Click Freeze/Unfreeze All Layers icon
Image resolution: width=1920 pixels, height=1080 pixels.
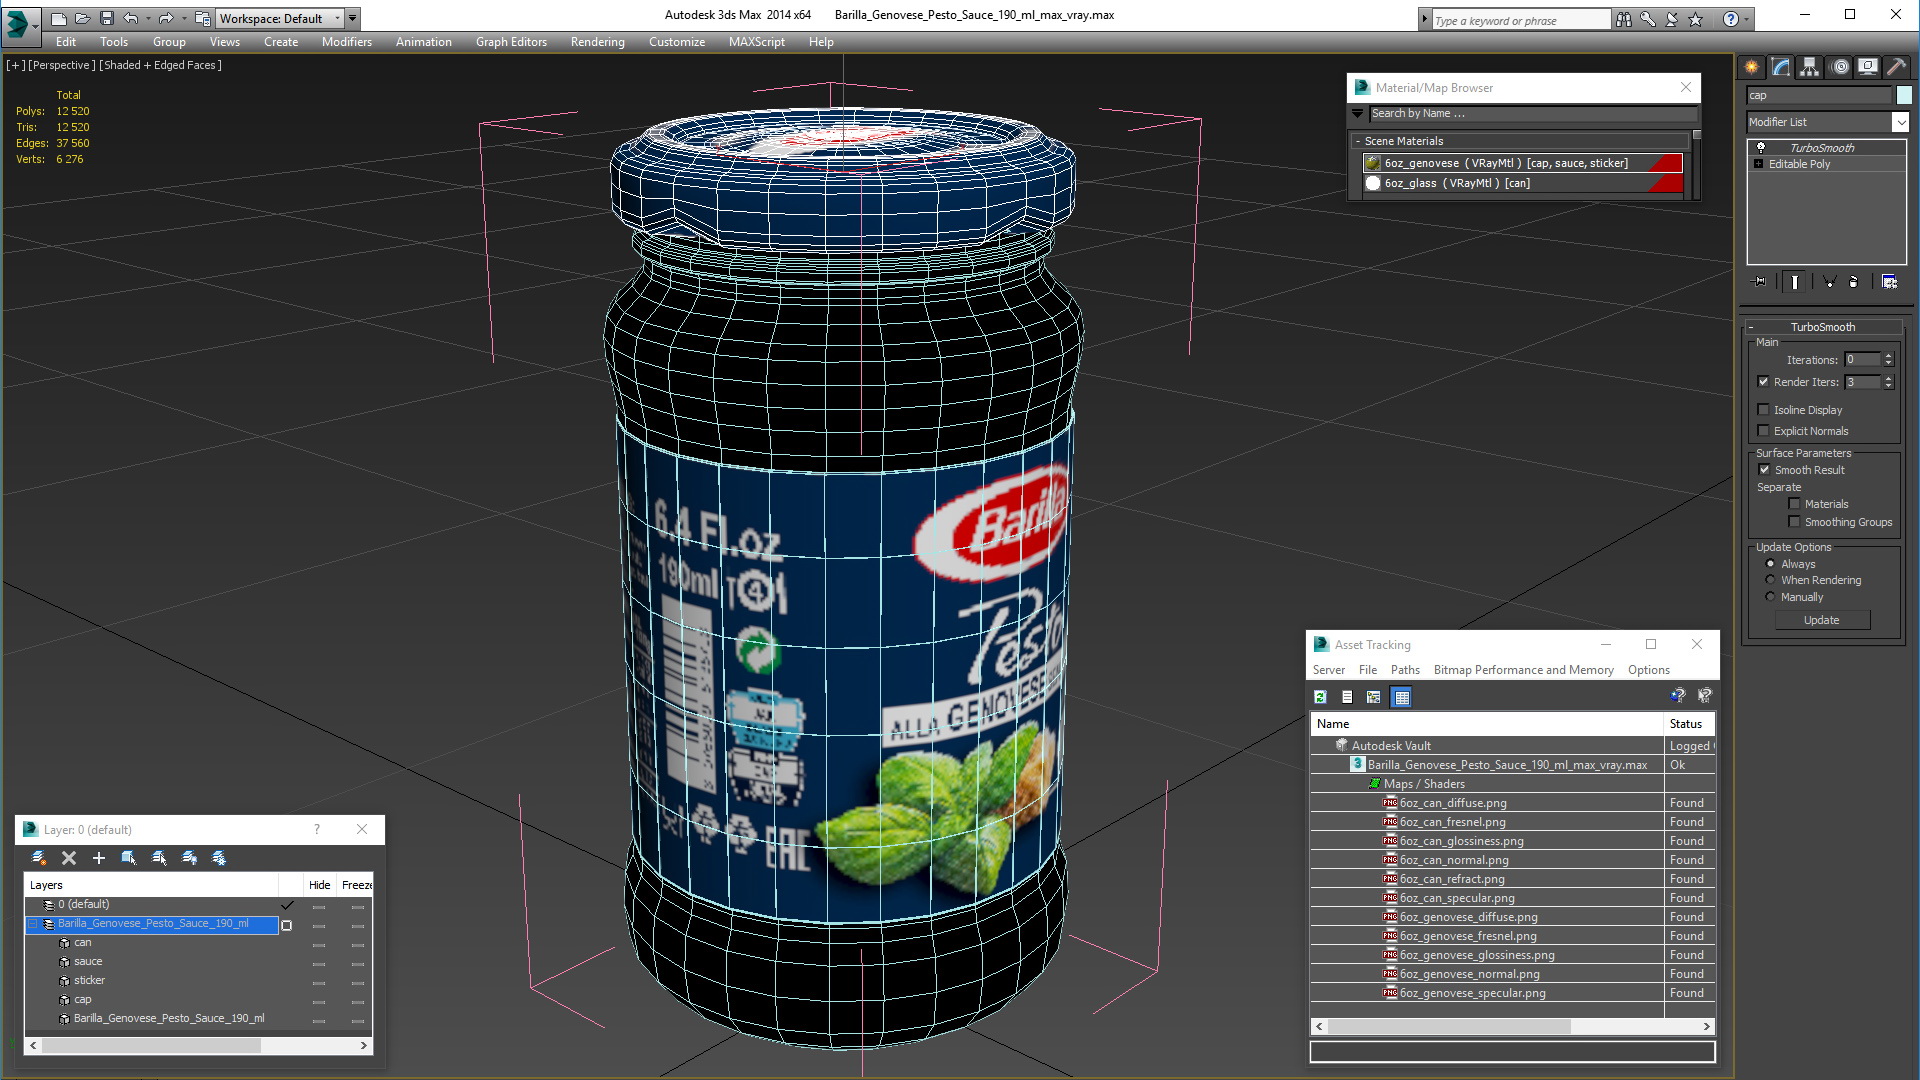coord(219,858)
